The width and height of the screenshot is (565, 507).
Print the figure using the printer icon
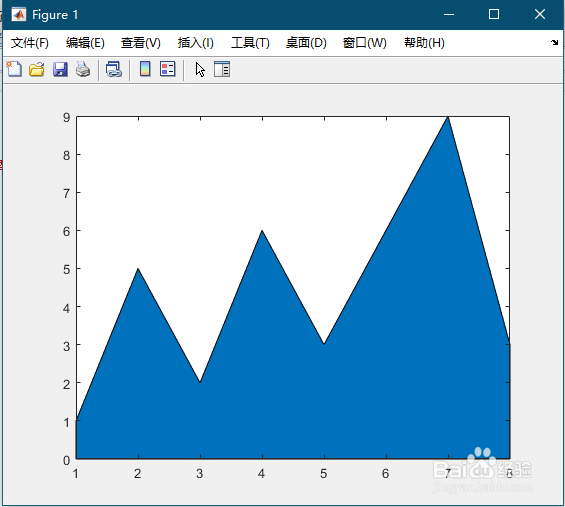(x=83, y=69)
